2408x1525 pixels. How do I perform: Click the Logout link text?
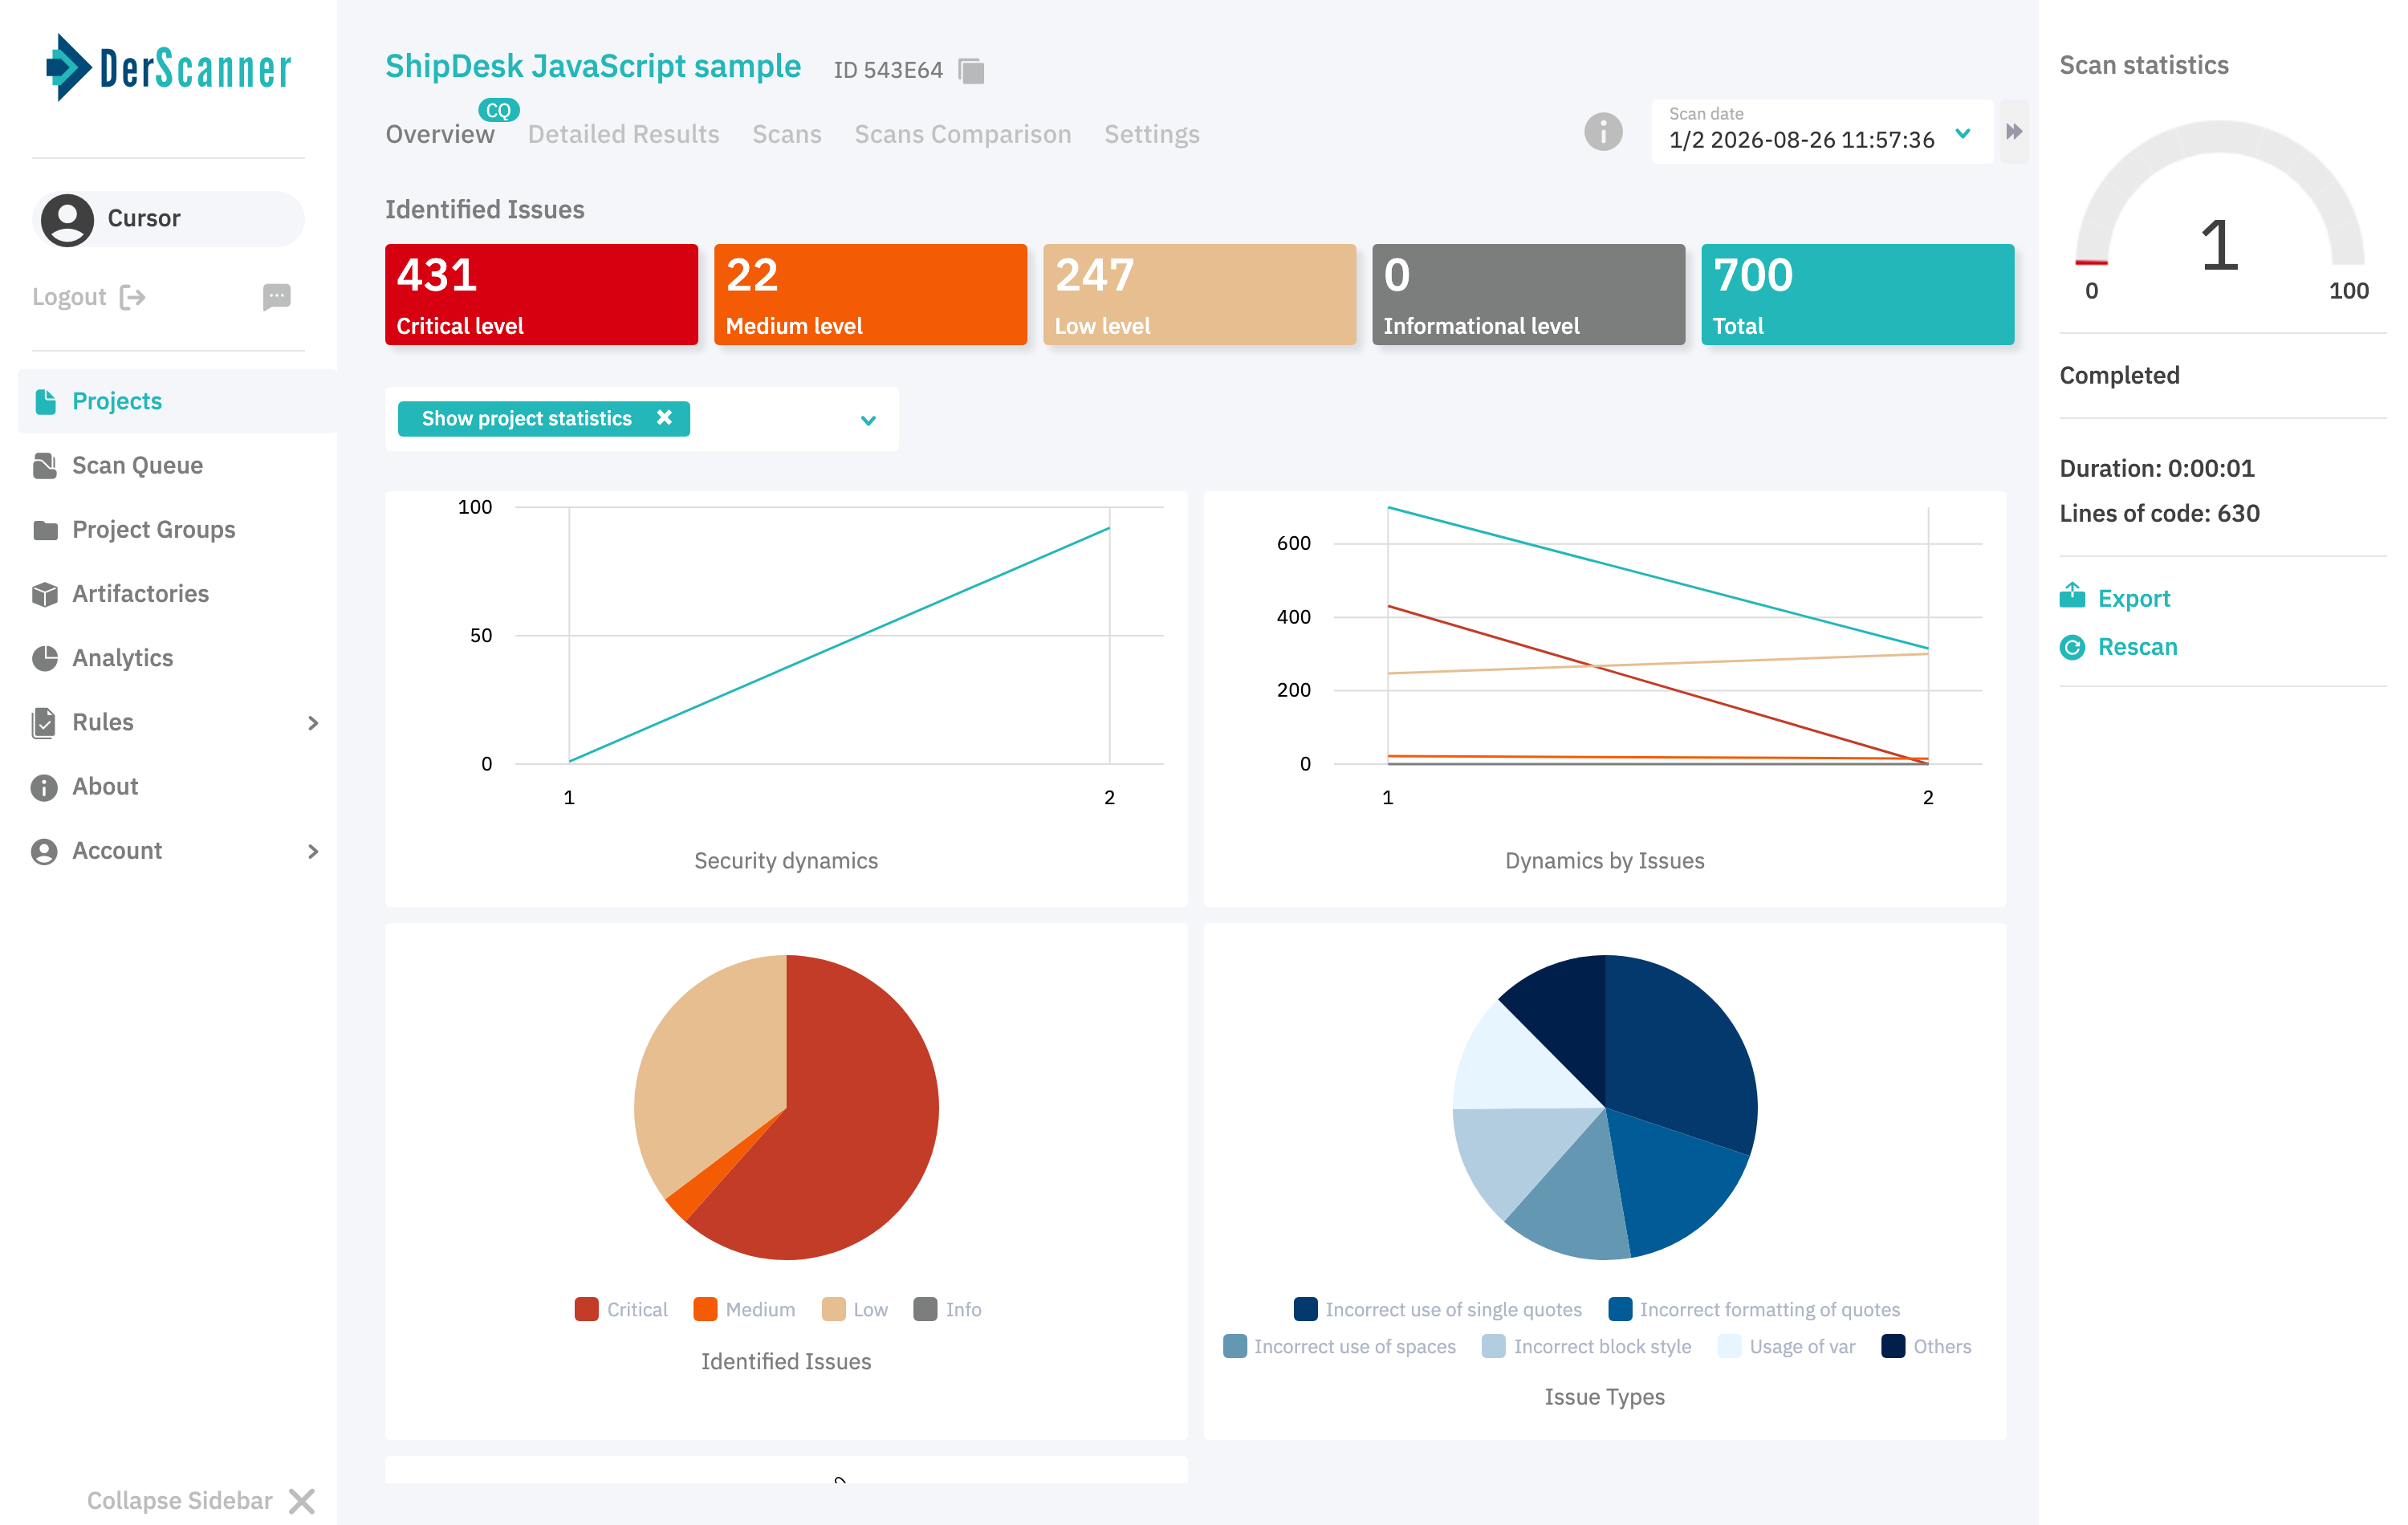(x=69, y=297)
